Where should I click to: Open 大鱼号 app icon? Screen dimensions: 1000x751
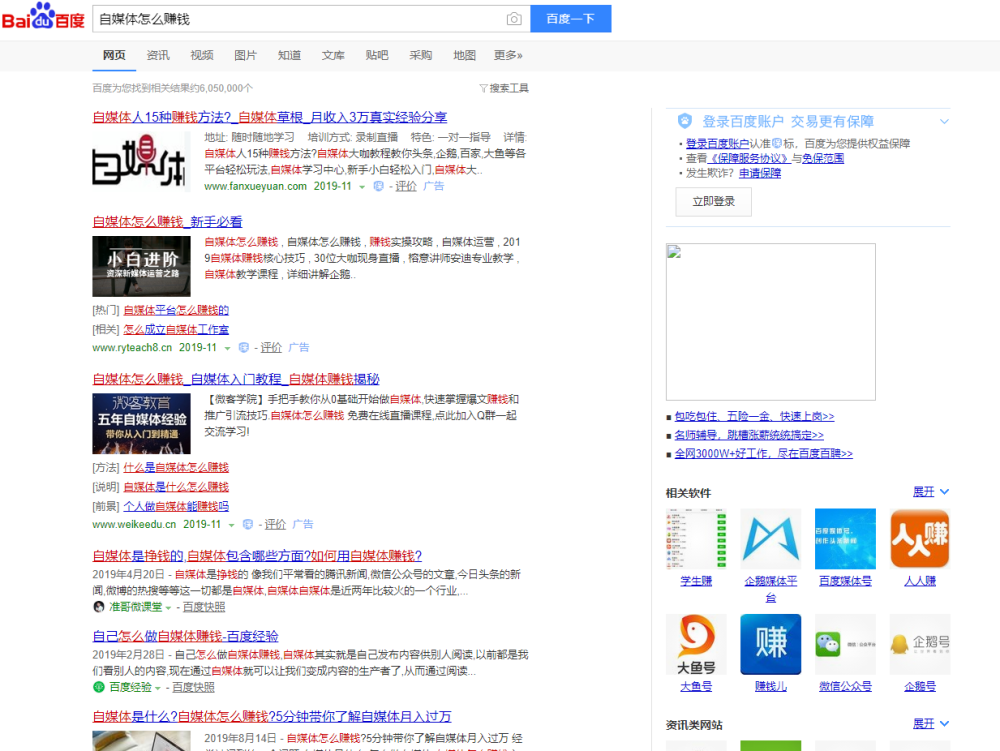(x=696, y=644)
